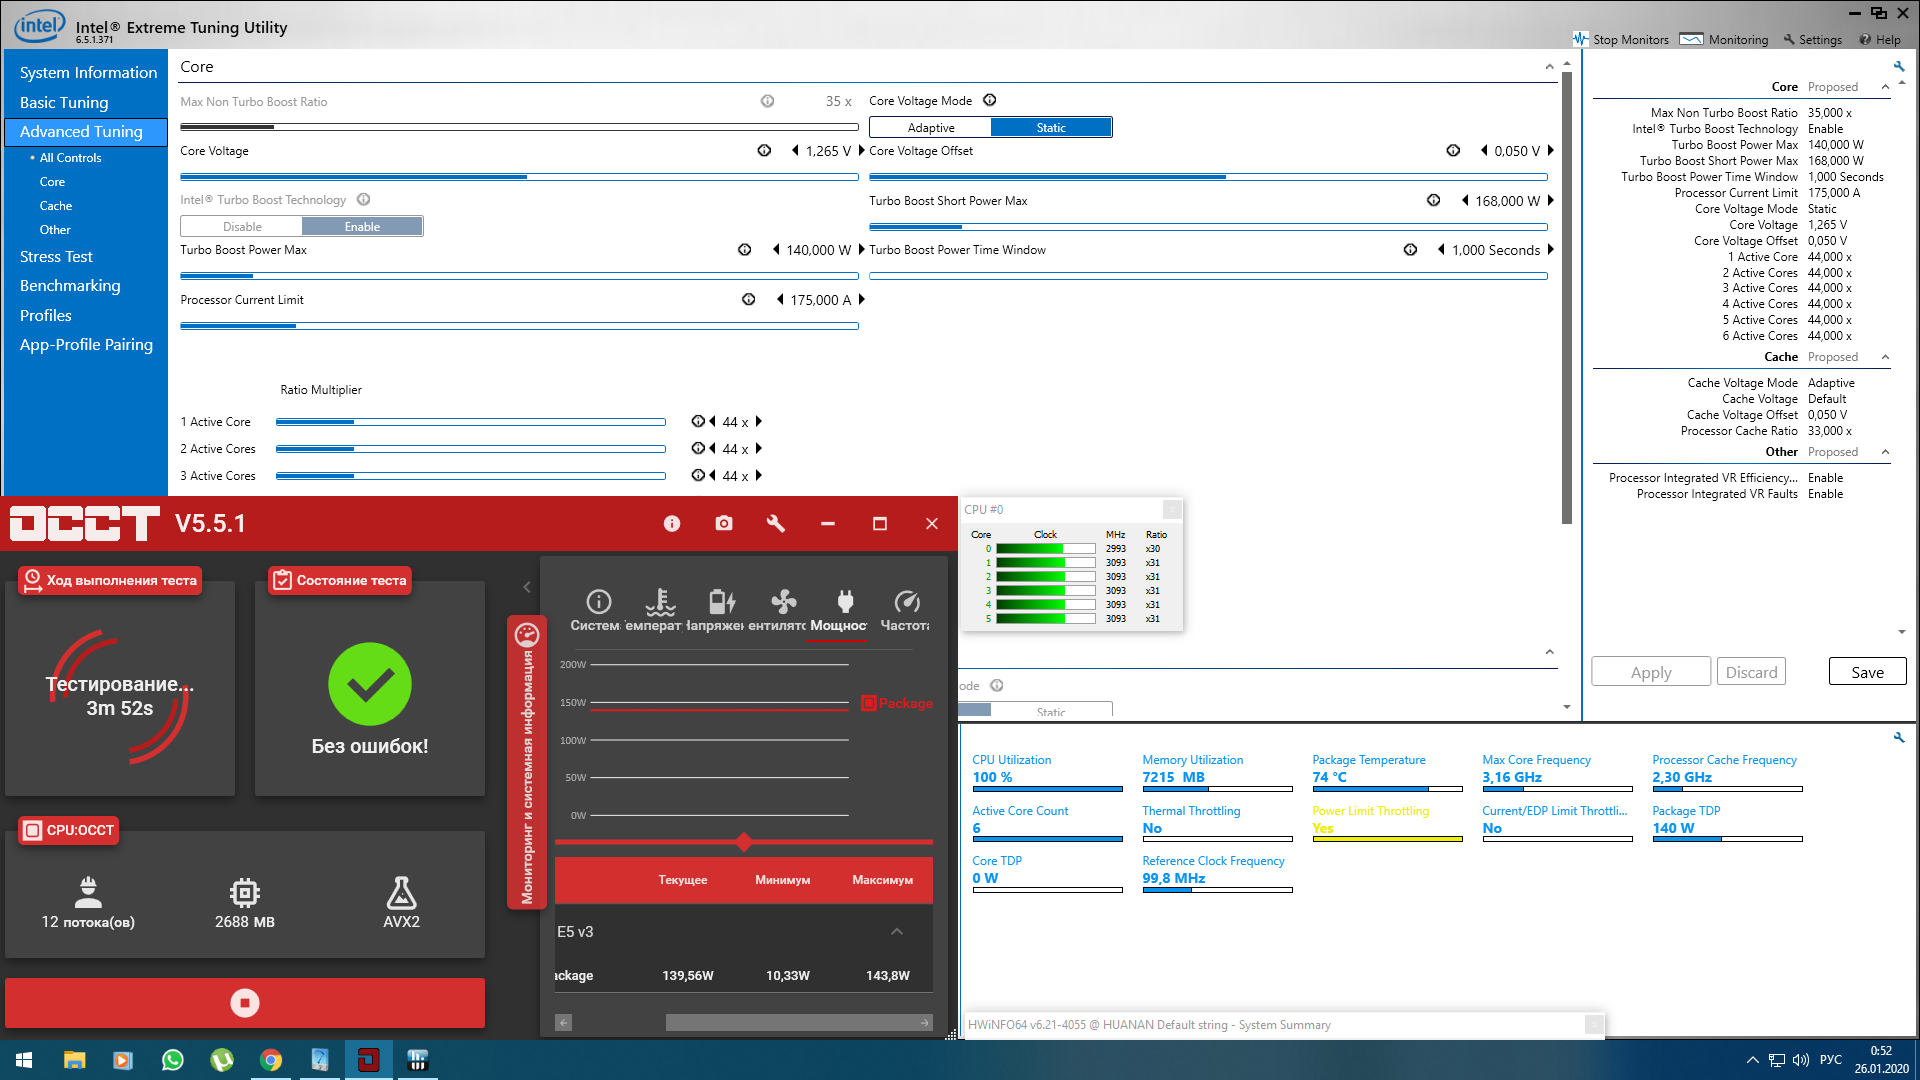This screenshot has width=1920, height=1080.
Task: Click the OCCT info icon
Action: pos(672,523)
